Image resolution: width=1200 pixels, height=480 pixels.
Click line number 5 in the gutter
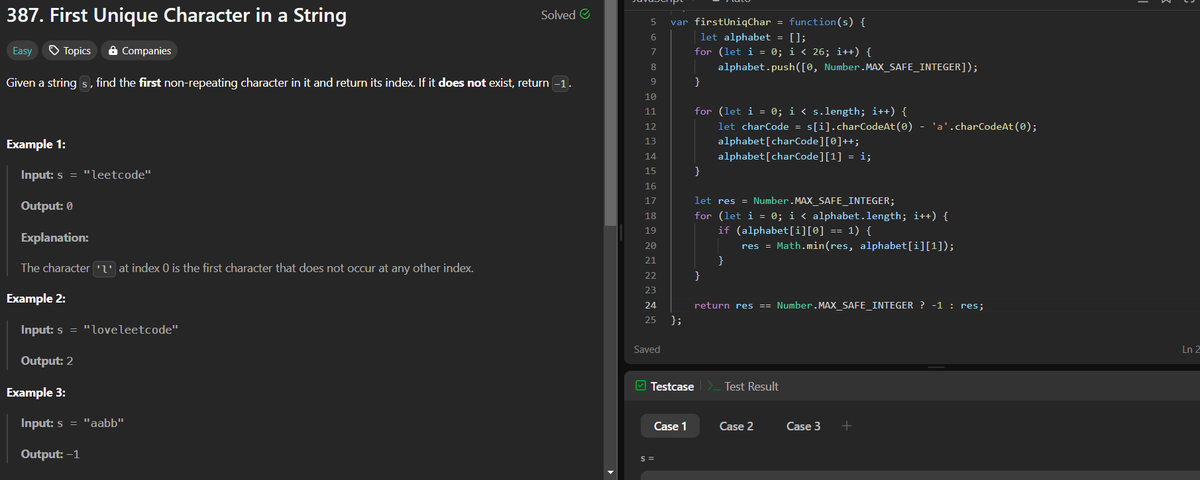tap(652, 21)
